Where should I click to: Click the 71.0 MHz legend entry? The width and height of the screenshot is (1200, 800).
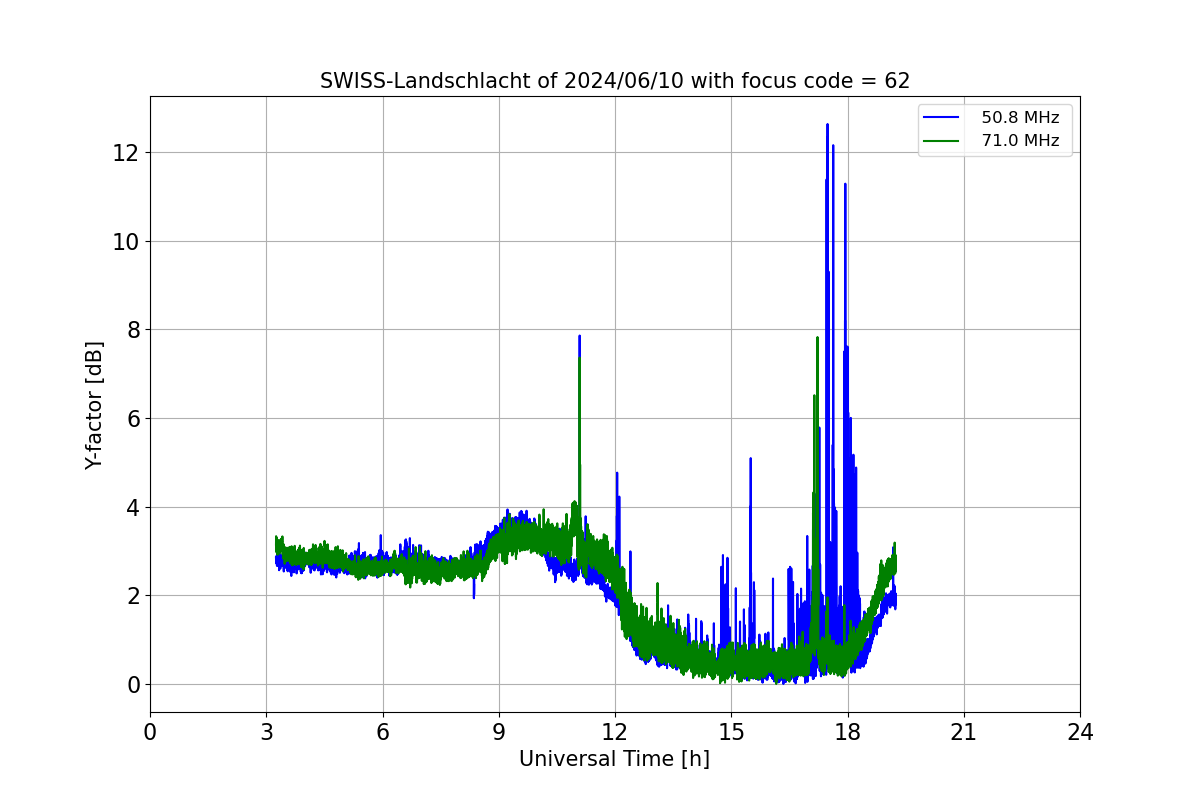pos(1020,141)
